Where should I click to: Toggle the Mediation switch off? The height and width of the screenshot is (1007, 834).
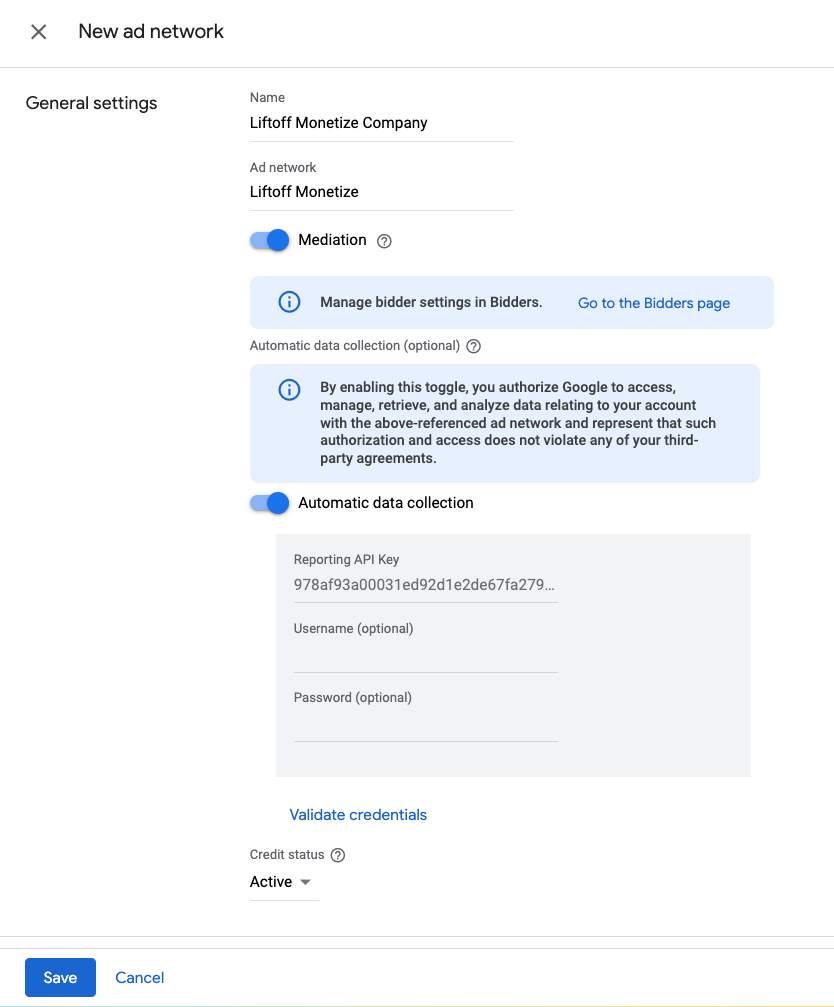[270, 240]
